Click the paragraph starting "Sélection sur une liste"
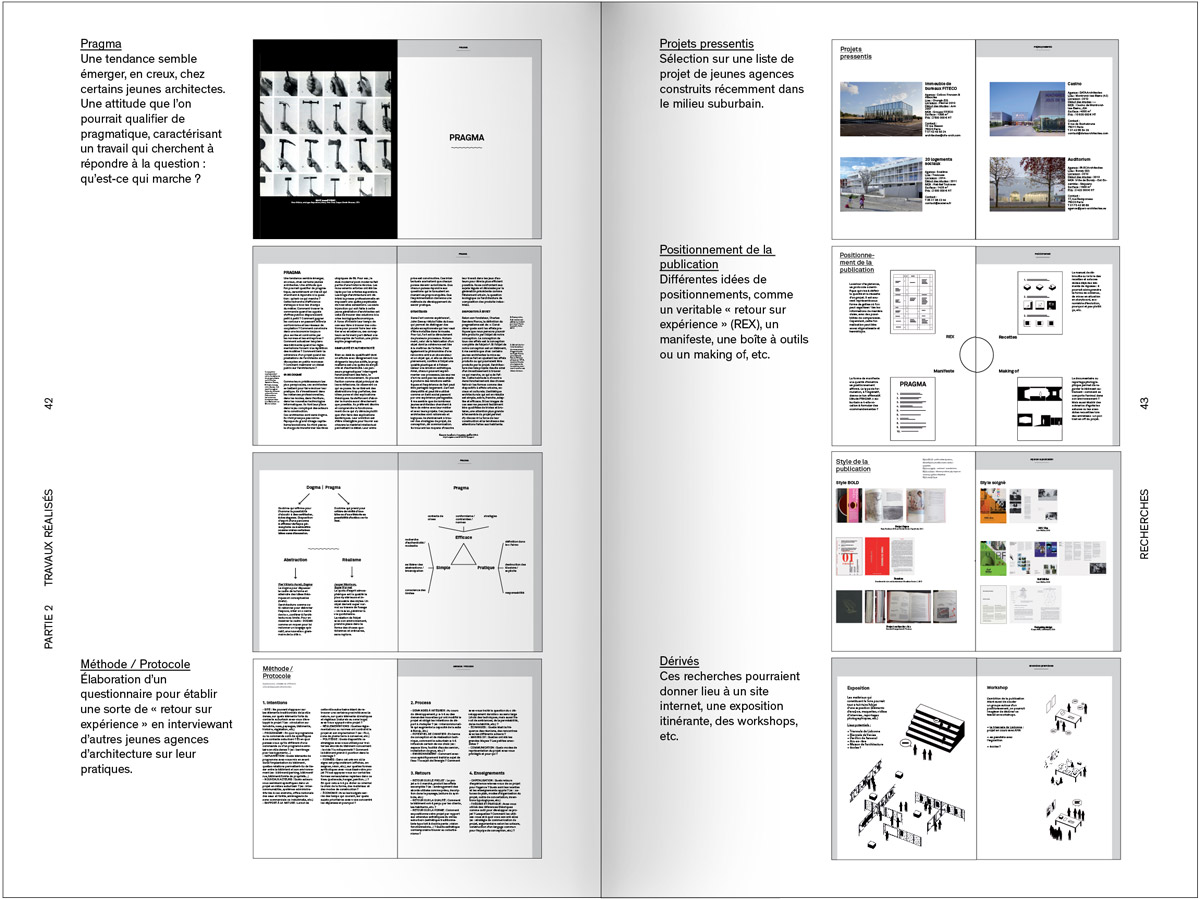This screenshot has width=1200, height=899. pyautogui.click(x=733, y=81)
